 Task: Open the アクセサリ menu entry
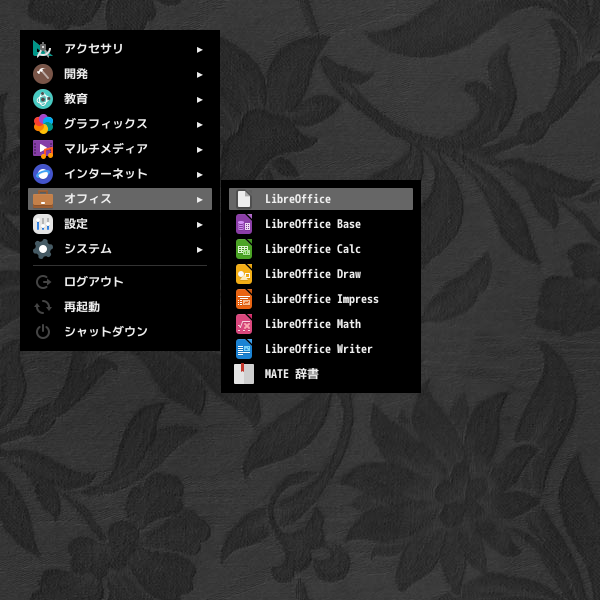coord(120,49)
